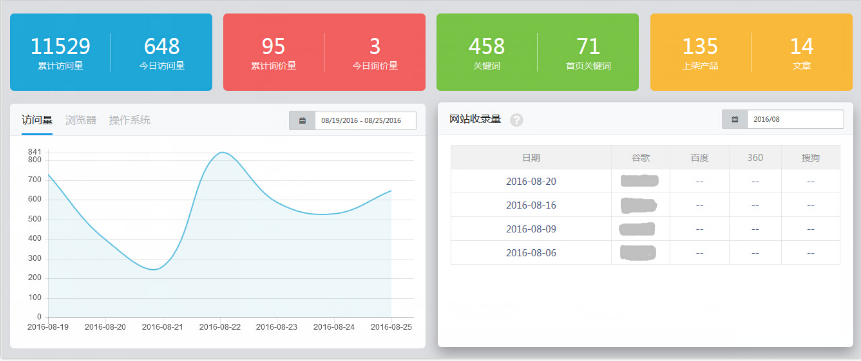861x361 pixels.
Task: Click the 360 column header
Action: (755, 158)
